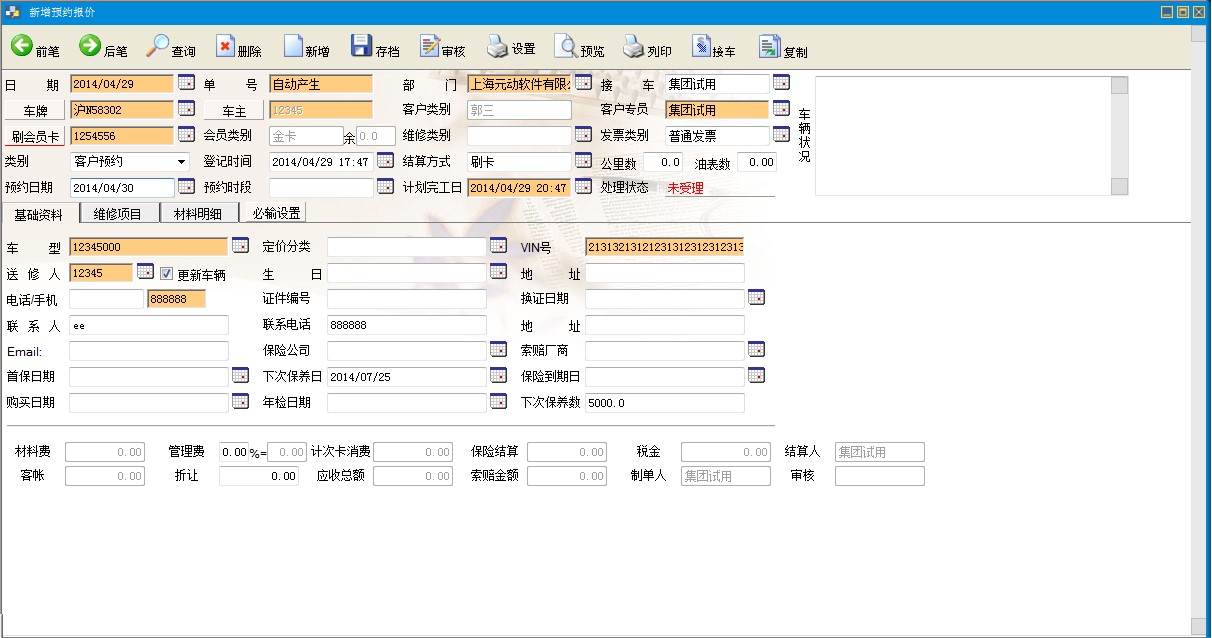Click the 复制 copy icon

pos(769,46)
